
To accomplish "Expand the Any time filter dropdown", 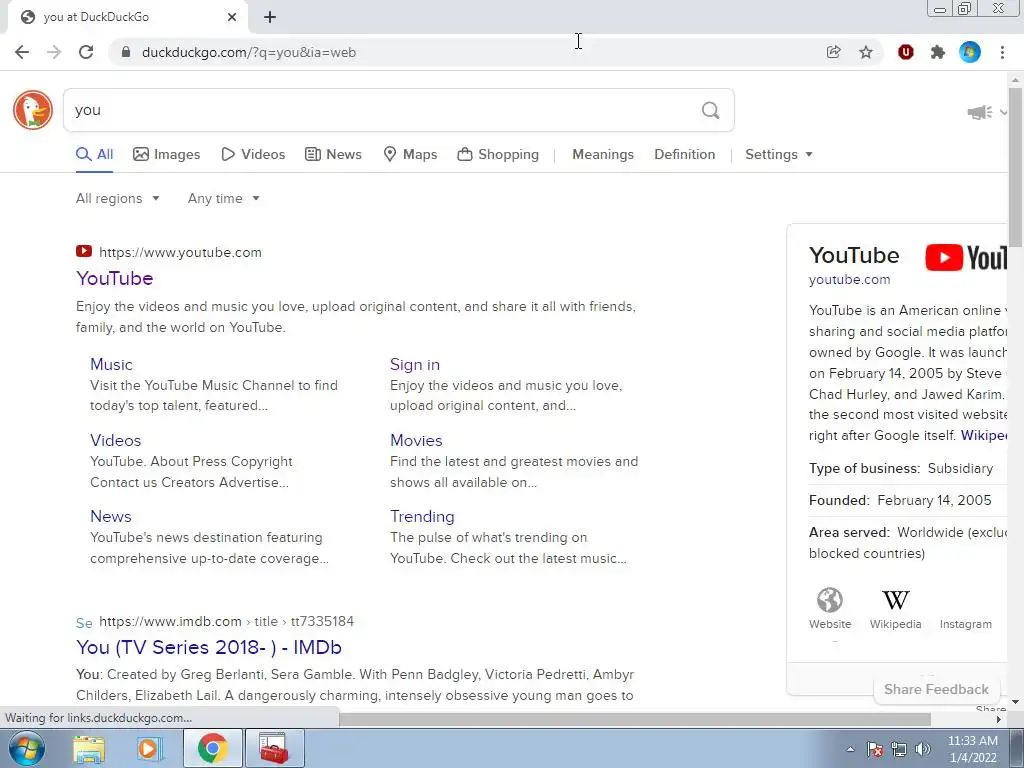I will pos(224,198).
